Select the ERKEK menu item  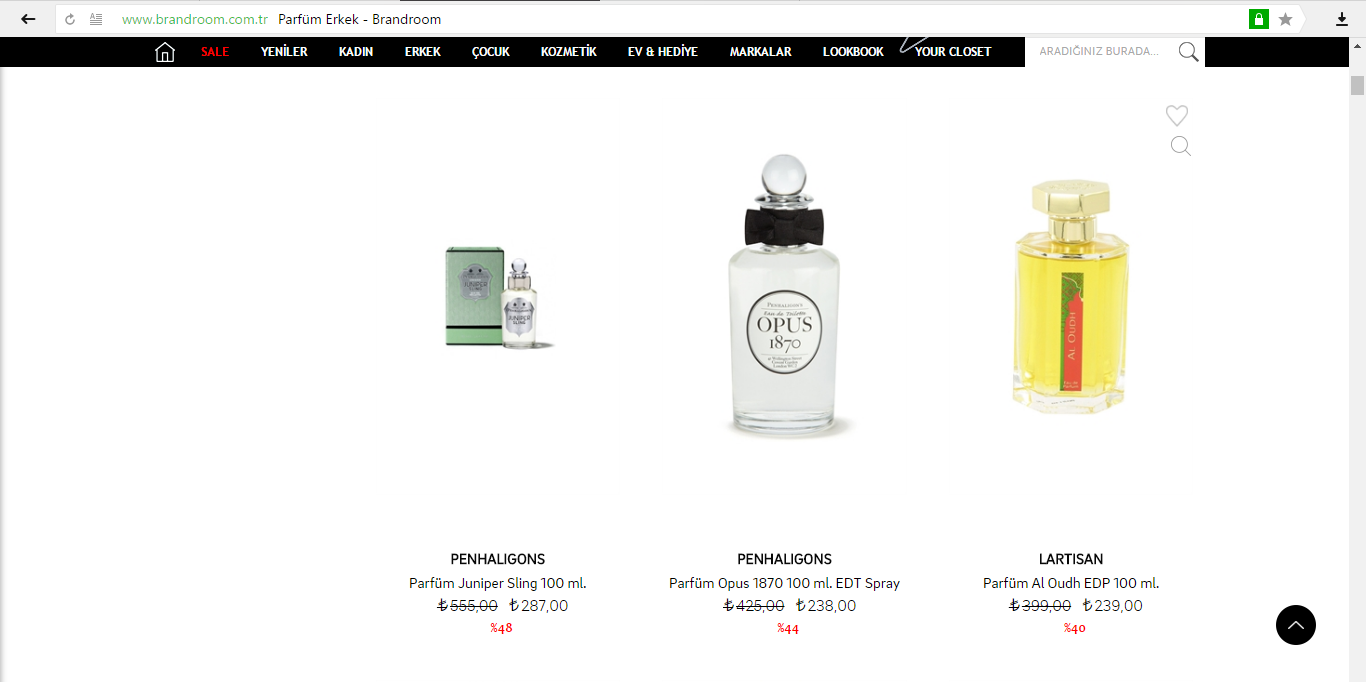click(423, 52)
